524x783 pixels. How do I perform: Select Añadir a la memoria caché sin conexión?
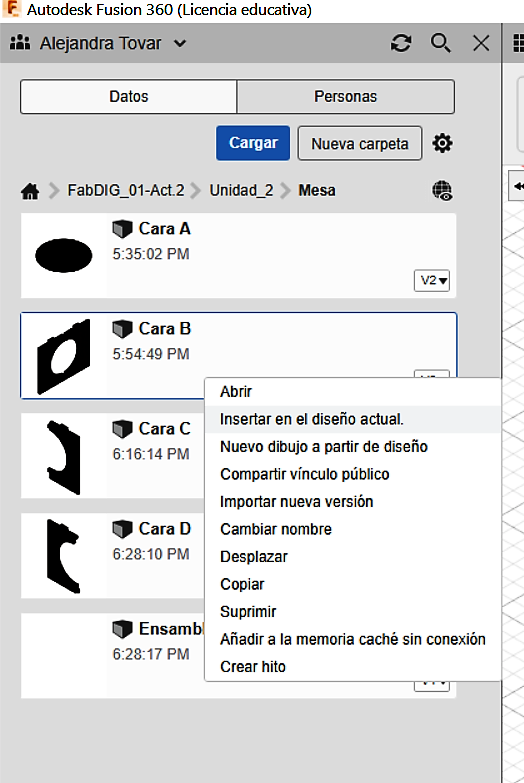[x=353, y=639]
